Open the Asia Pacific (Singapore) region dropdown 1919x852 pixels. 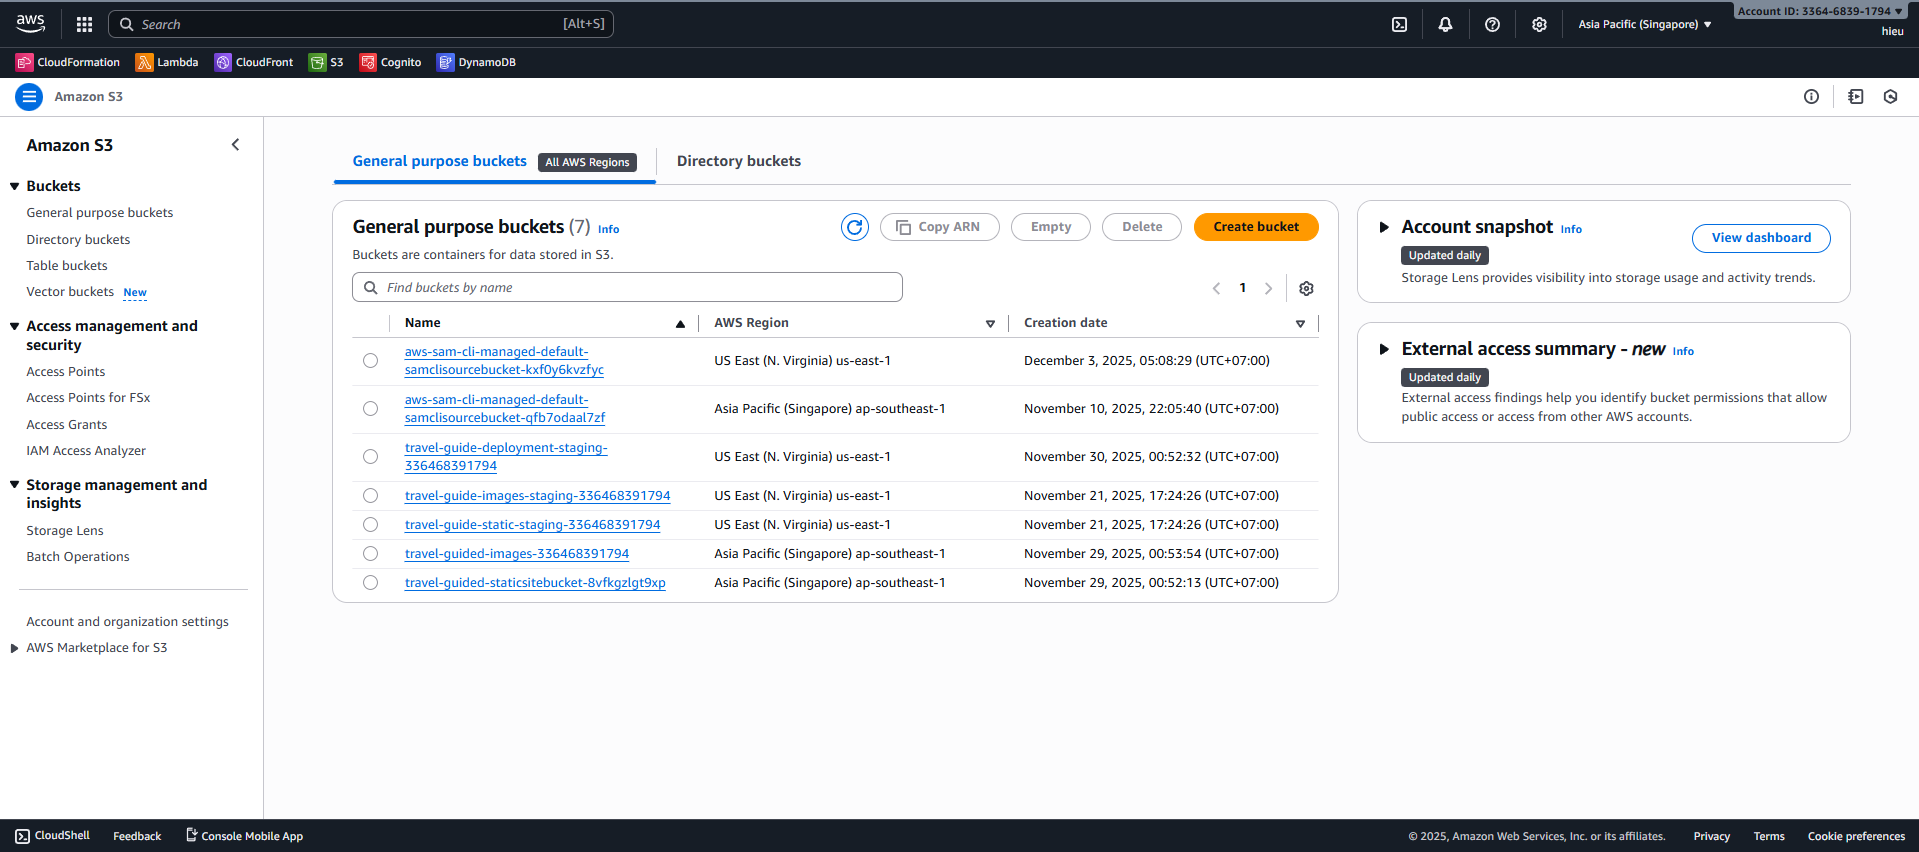1644,24
